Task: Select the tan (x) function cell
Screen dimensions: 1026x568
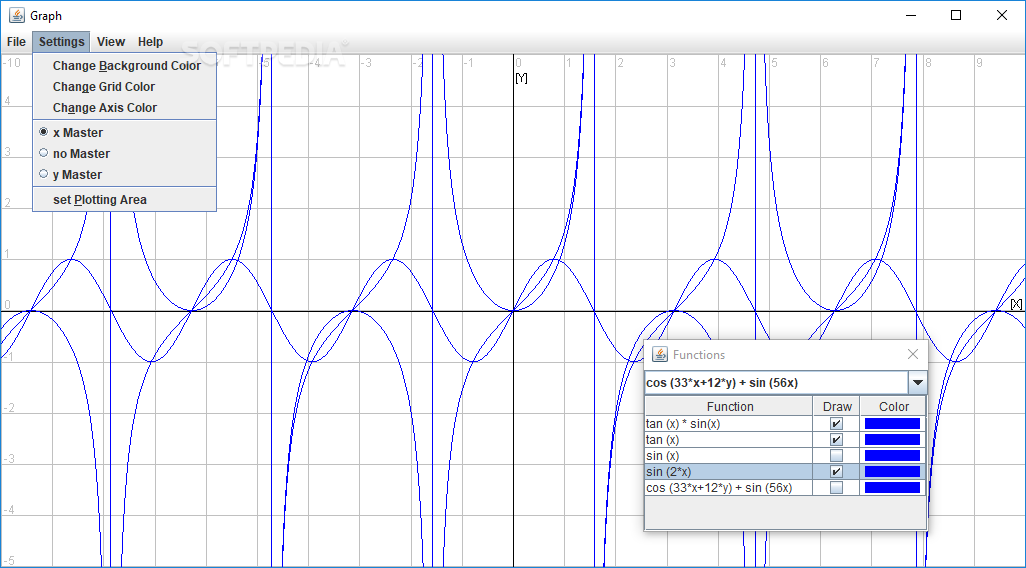Action: point(728,440)
